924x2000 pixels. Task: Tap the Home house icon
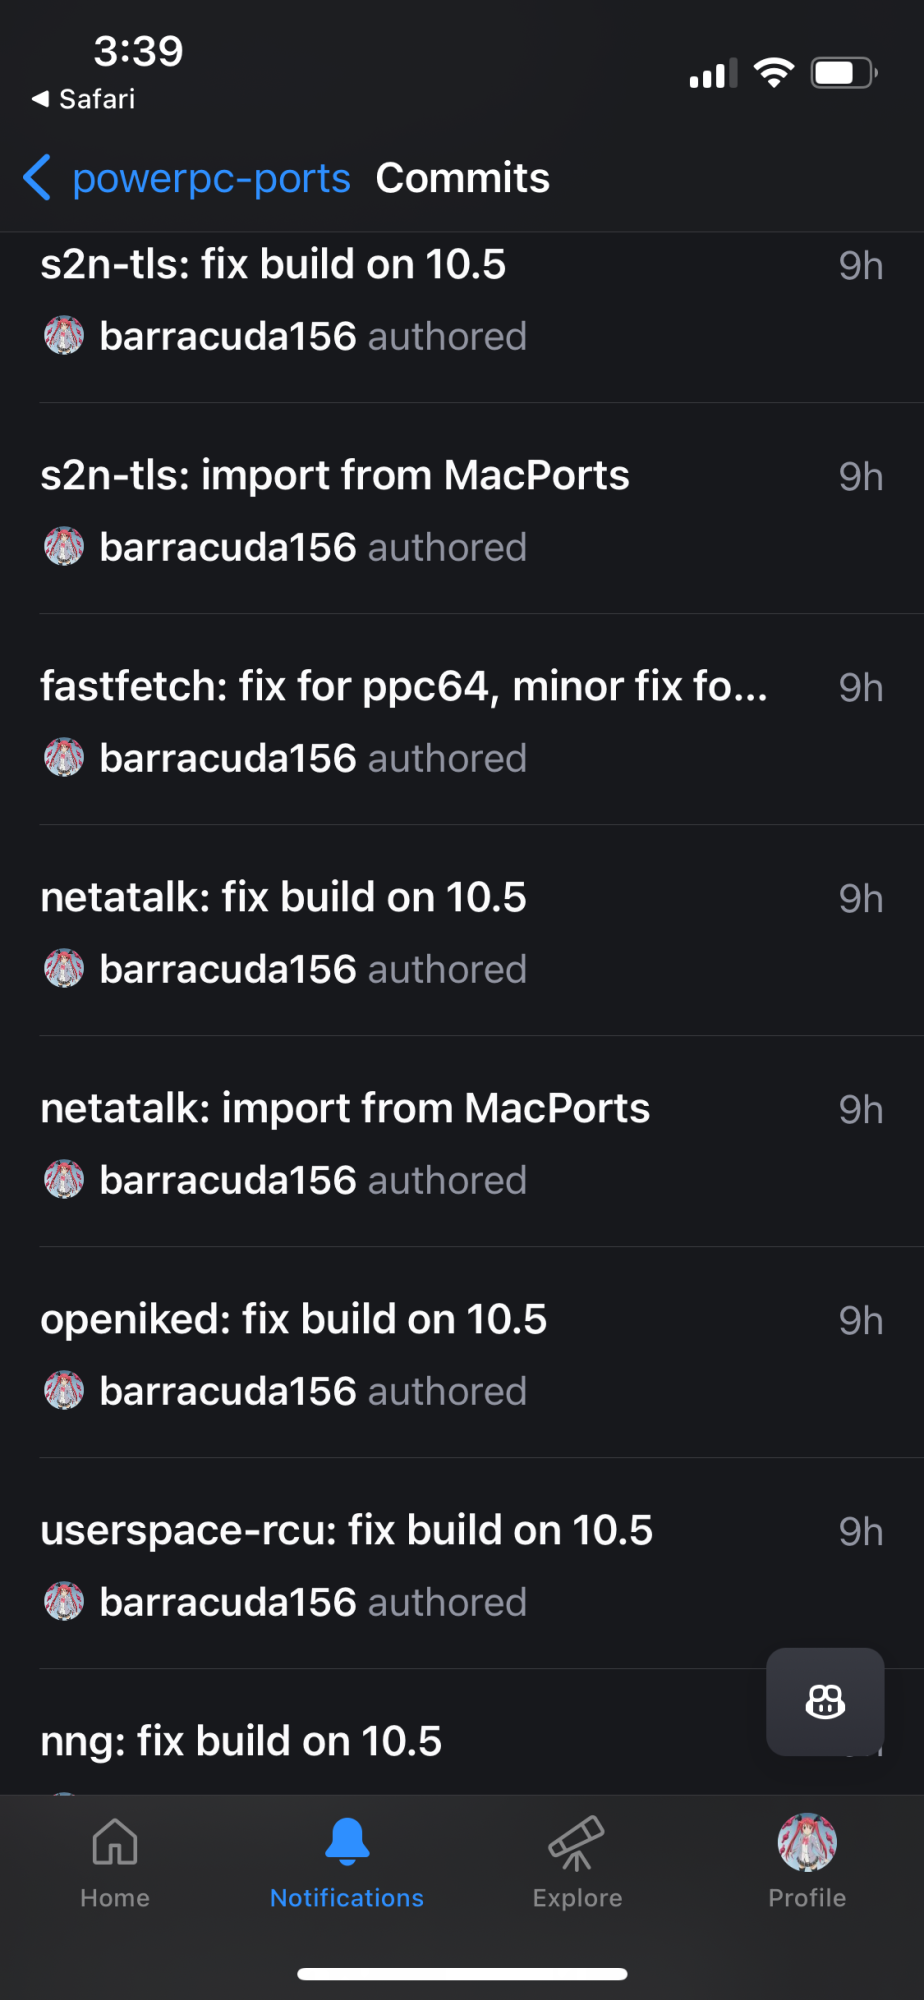(x=115, y=1841)
